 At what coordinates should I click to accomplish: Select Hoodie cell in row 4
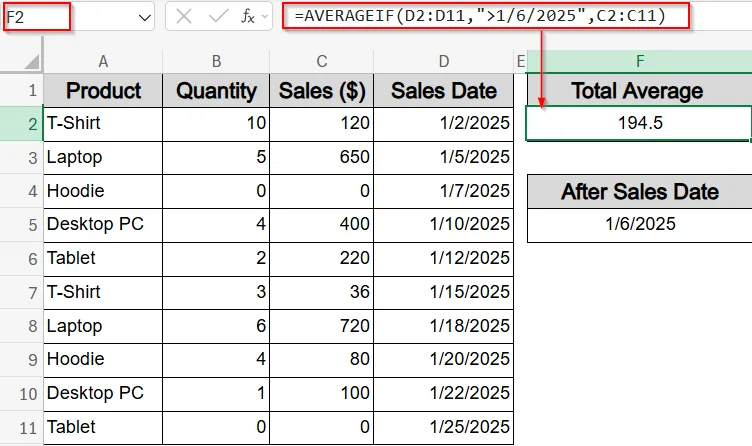click(x=103, y=191)
